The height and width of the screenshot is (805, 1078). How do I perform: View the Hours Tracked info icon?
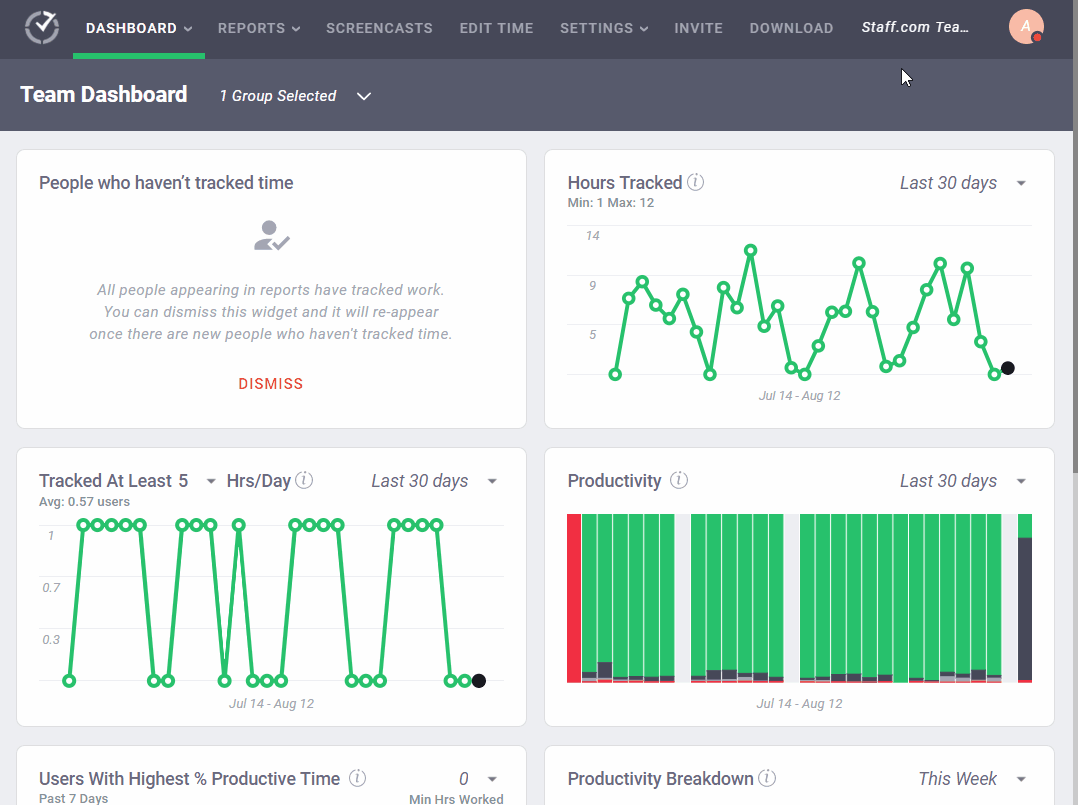coord(697,182)
